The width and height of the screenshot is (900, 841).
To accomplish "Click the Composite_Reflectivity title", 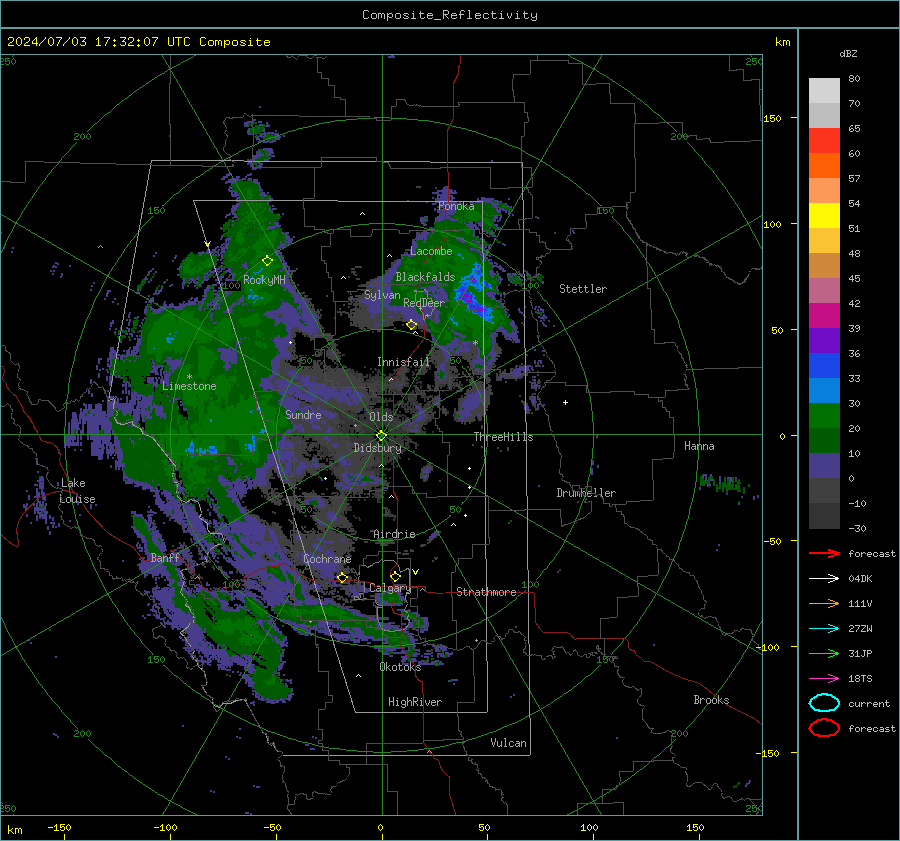I will point(450,15).
